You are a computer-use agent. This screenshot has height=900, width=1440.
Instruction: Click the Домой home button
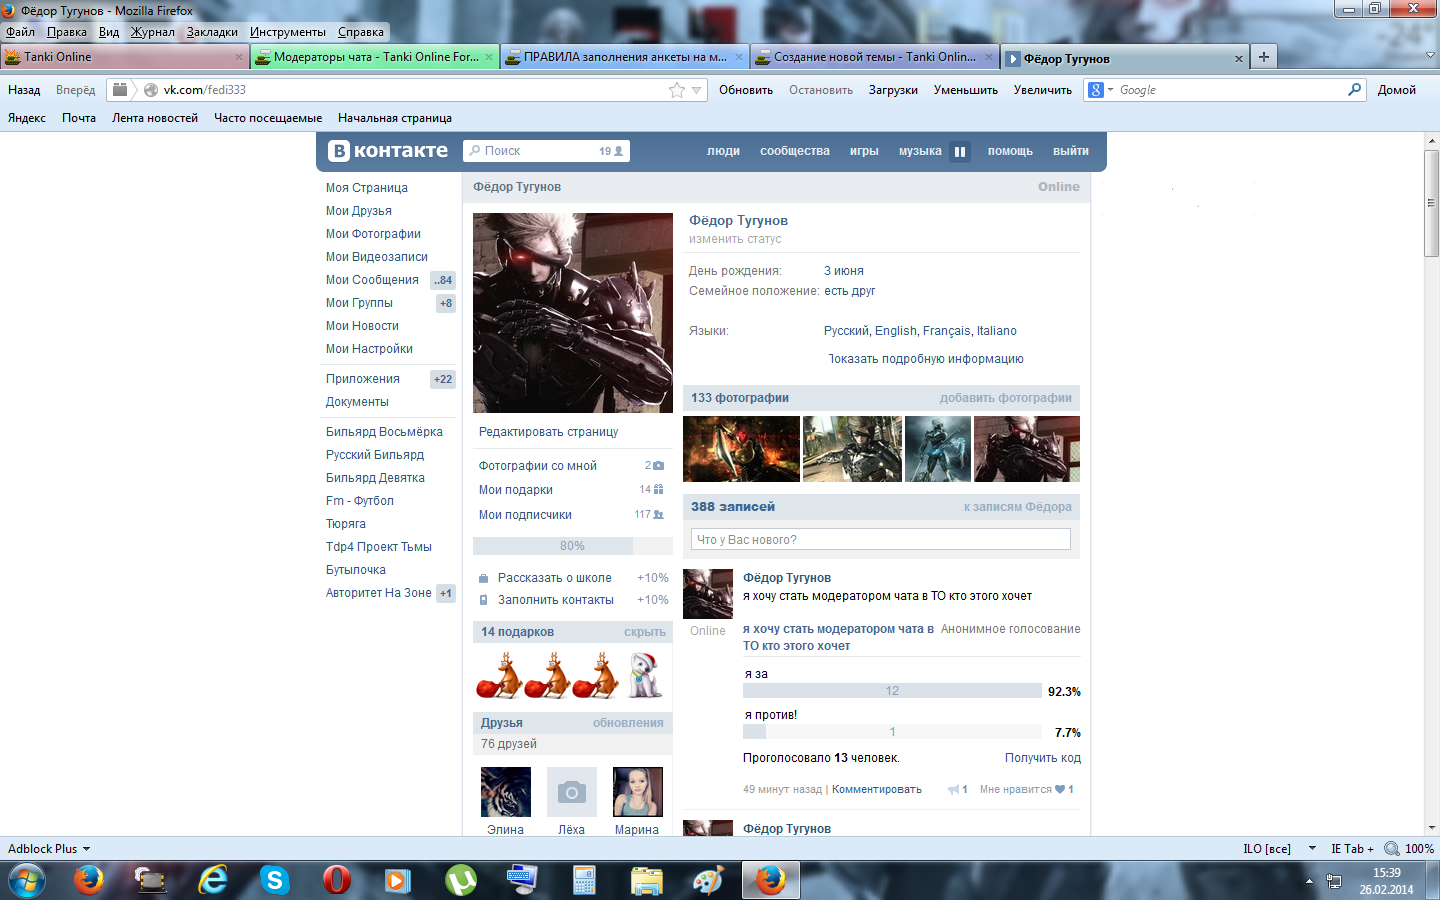tap(1397, 90)
